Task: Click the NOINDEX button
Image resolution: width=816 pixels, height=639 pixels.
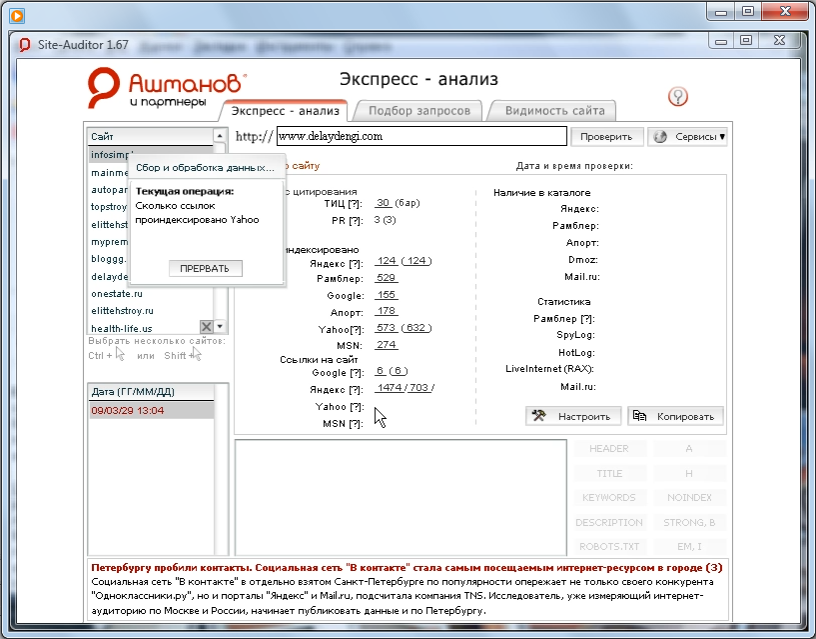Action: (x=689, y=497)
